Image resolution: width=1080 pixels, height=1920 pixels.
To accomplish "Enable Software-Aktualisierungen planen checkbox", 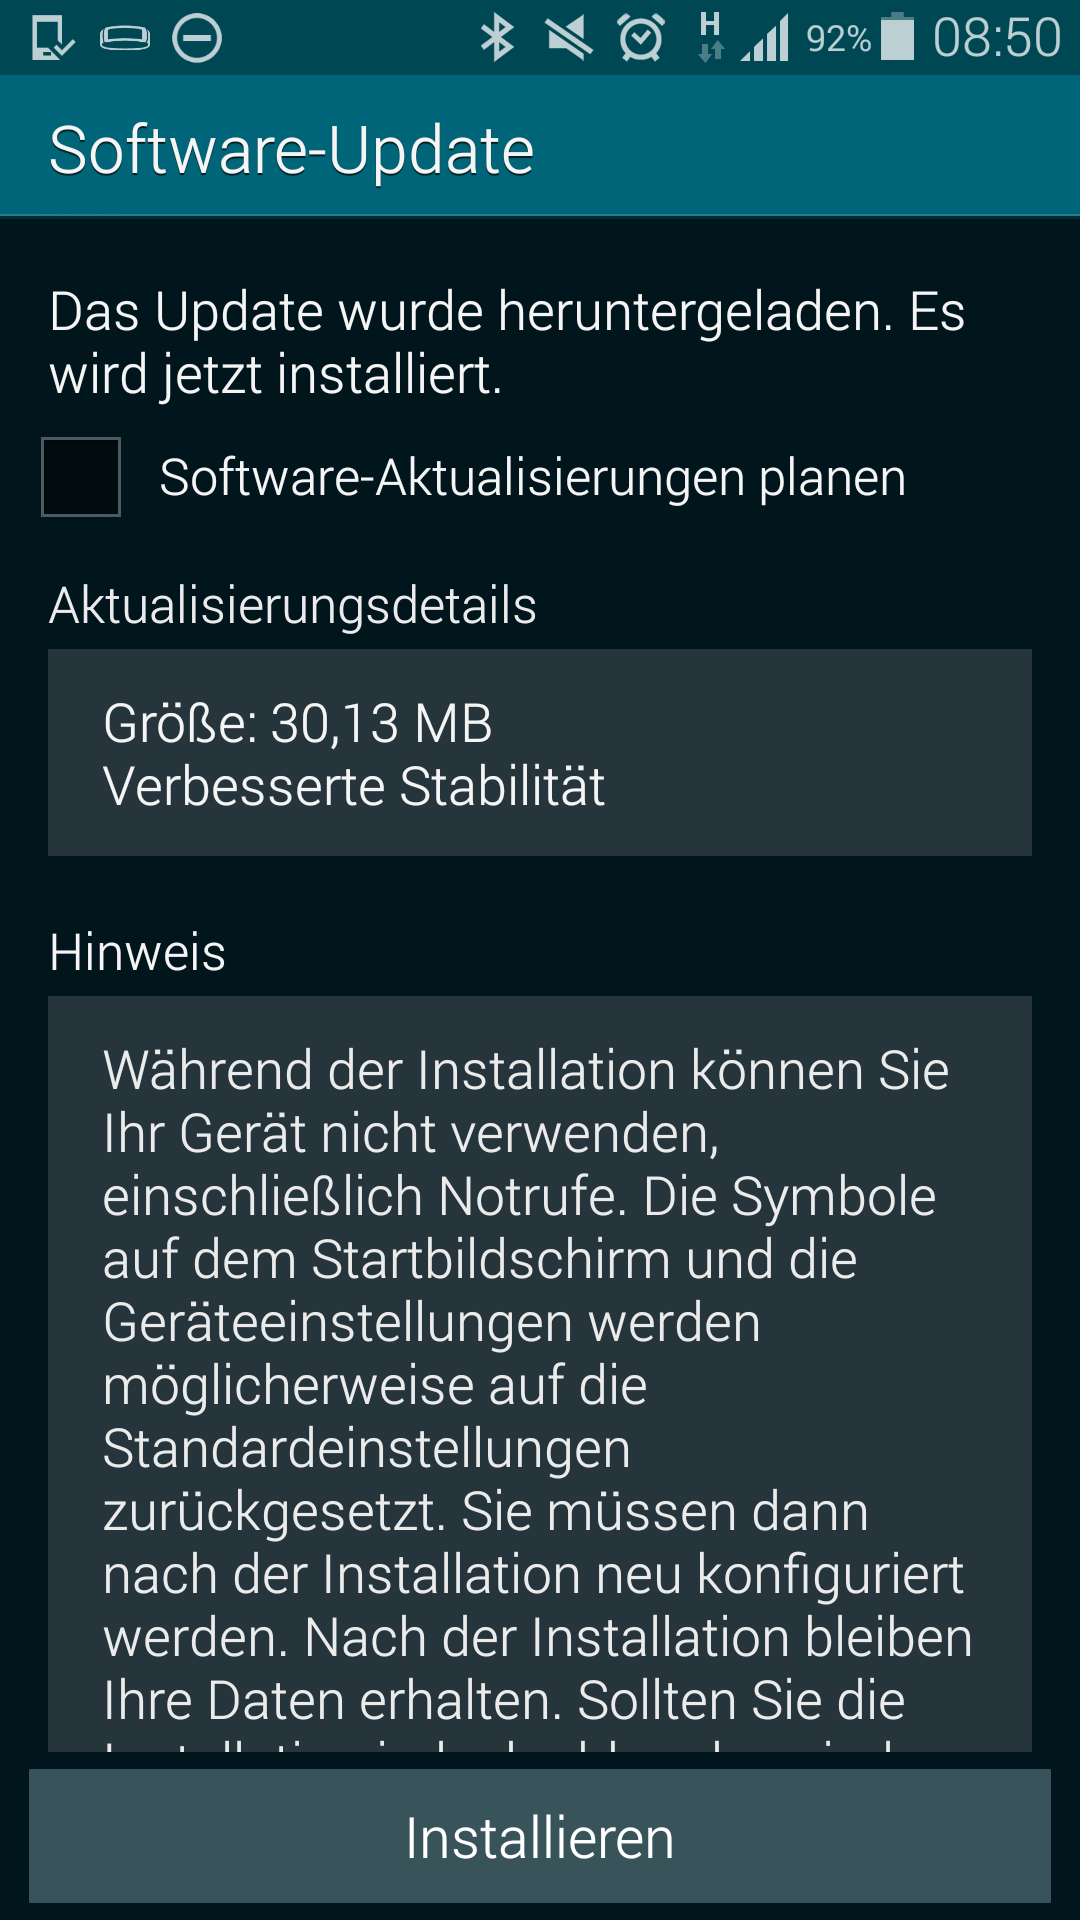I will point(81,477).
